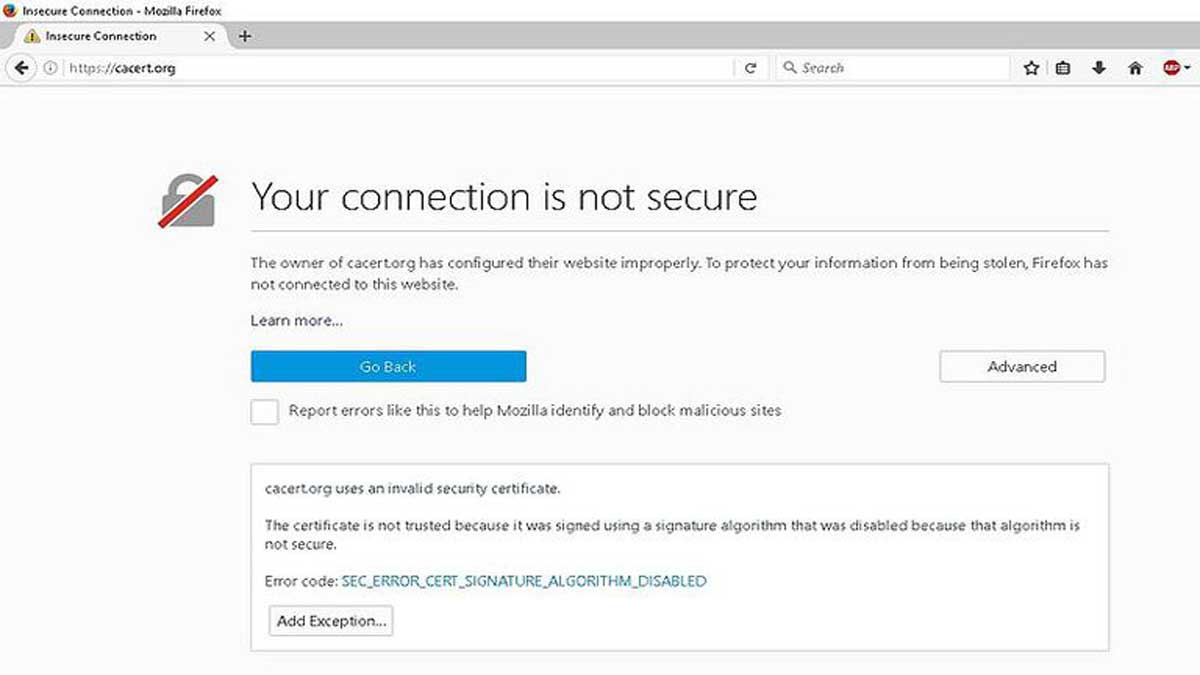Go to homepage using the home icon
The image size is (1200, 675).
click(1135, 68)
